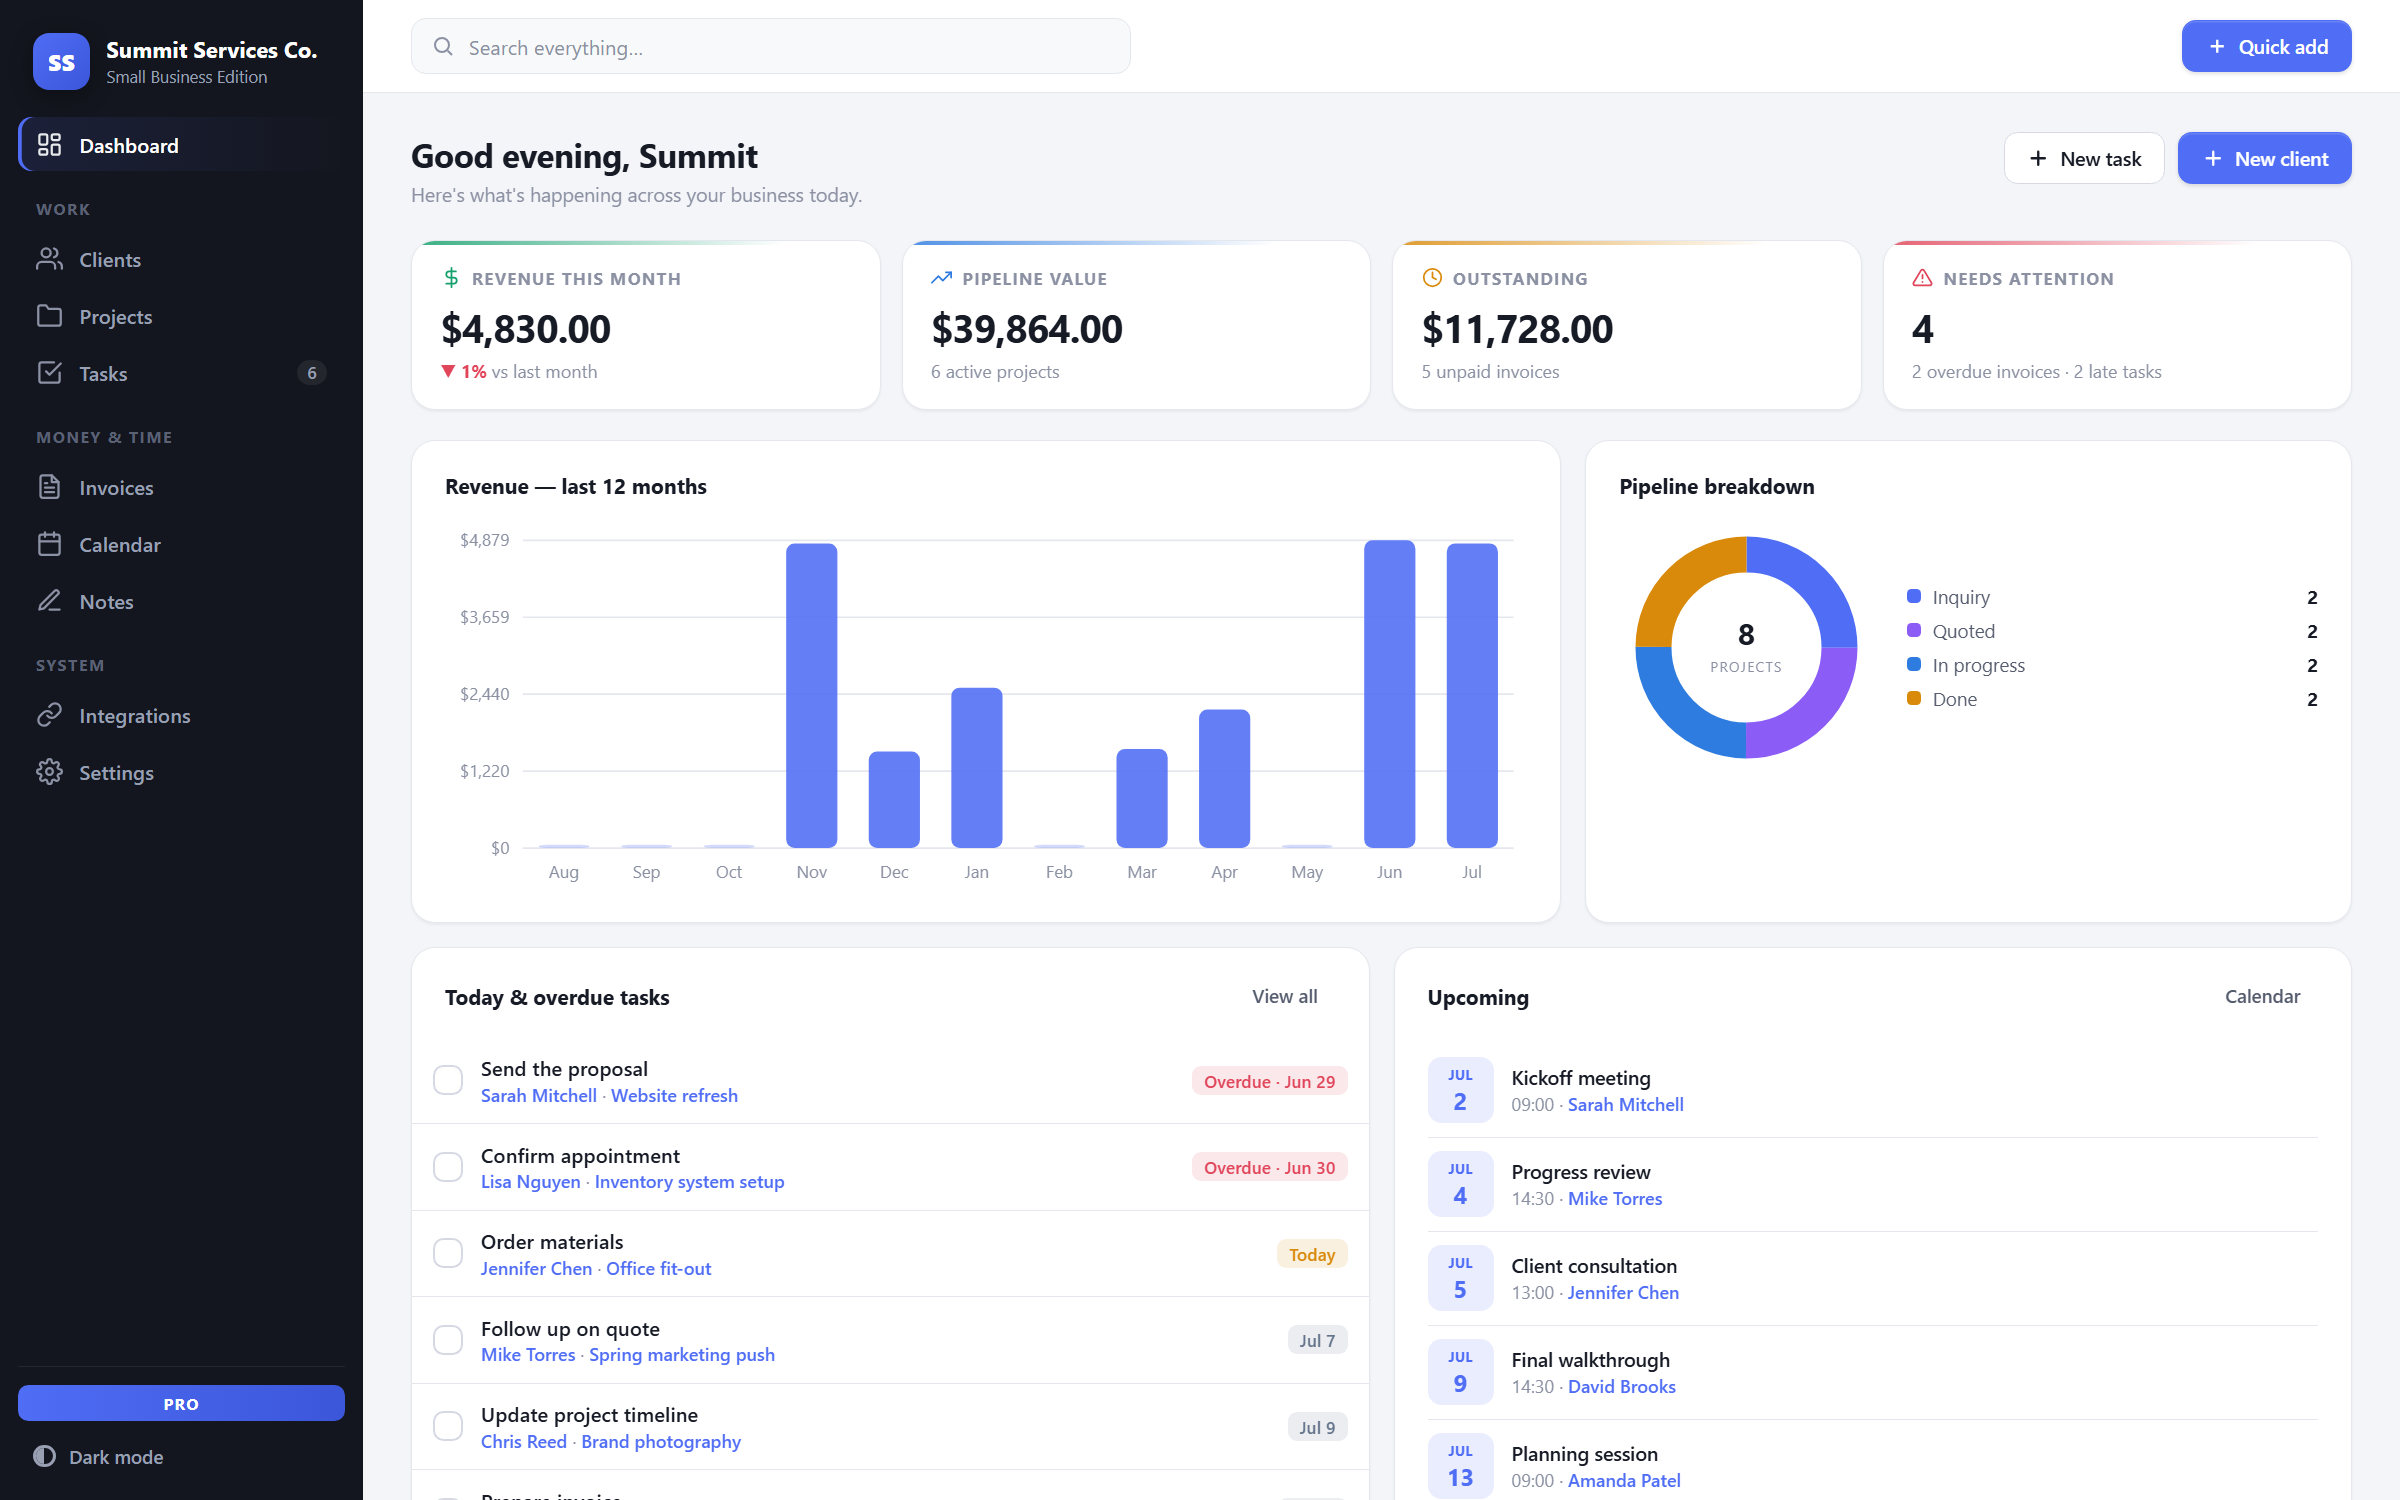Open the Notes menu item
2400x1500 pixels.
181,601
